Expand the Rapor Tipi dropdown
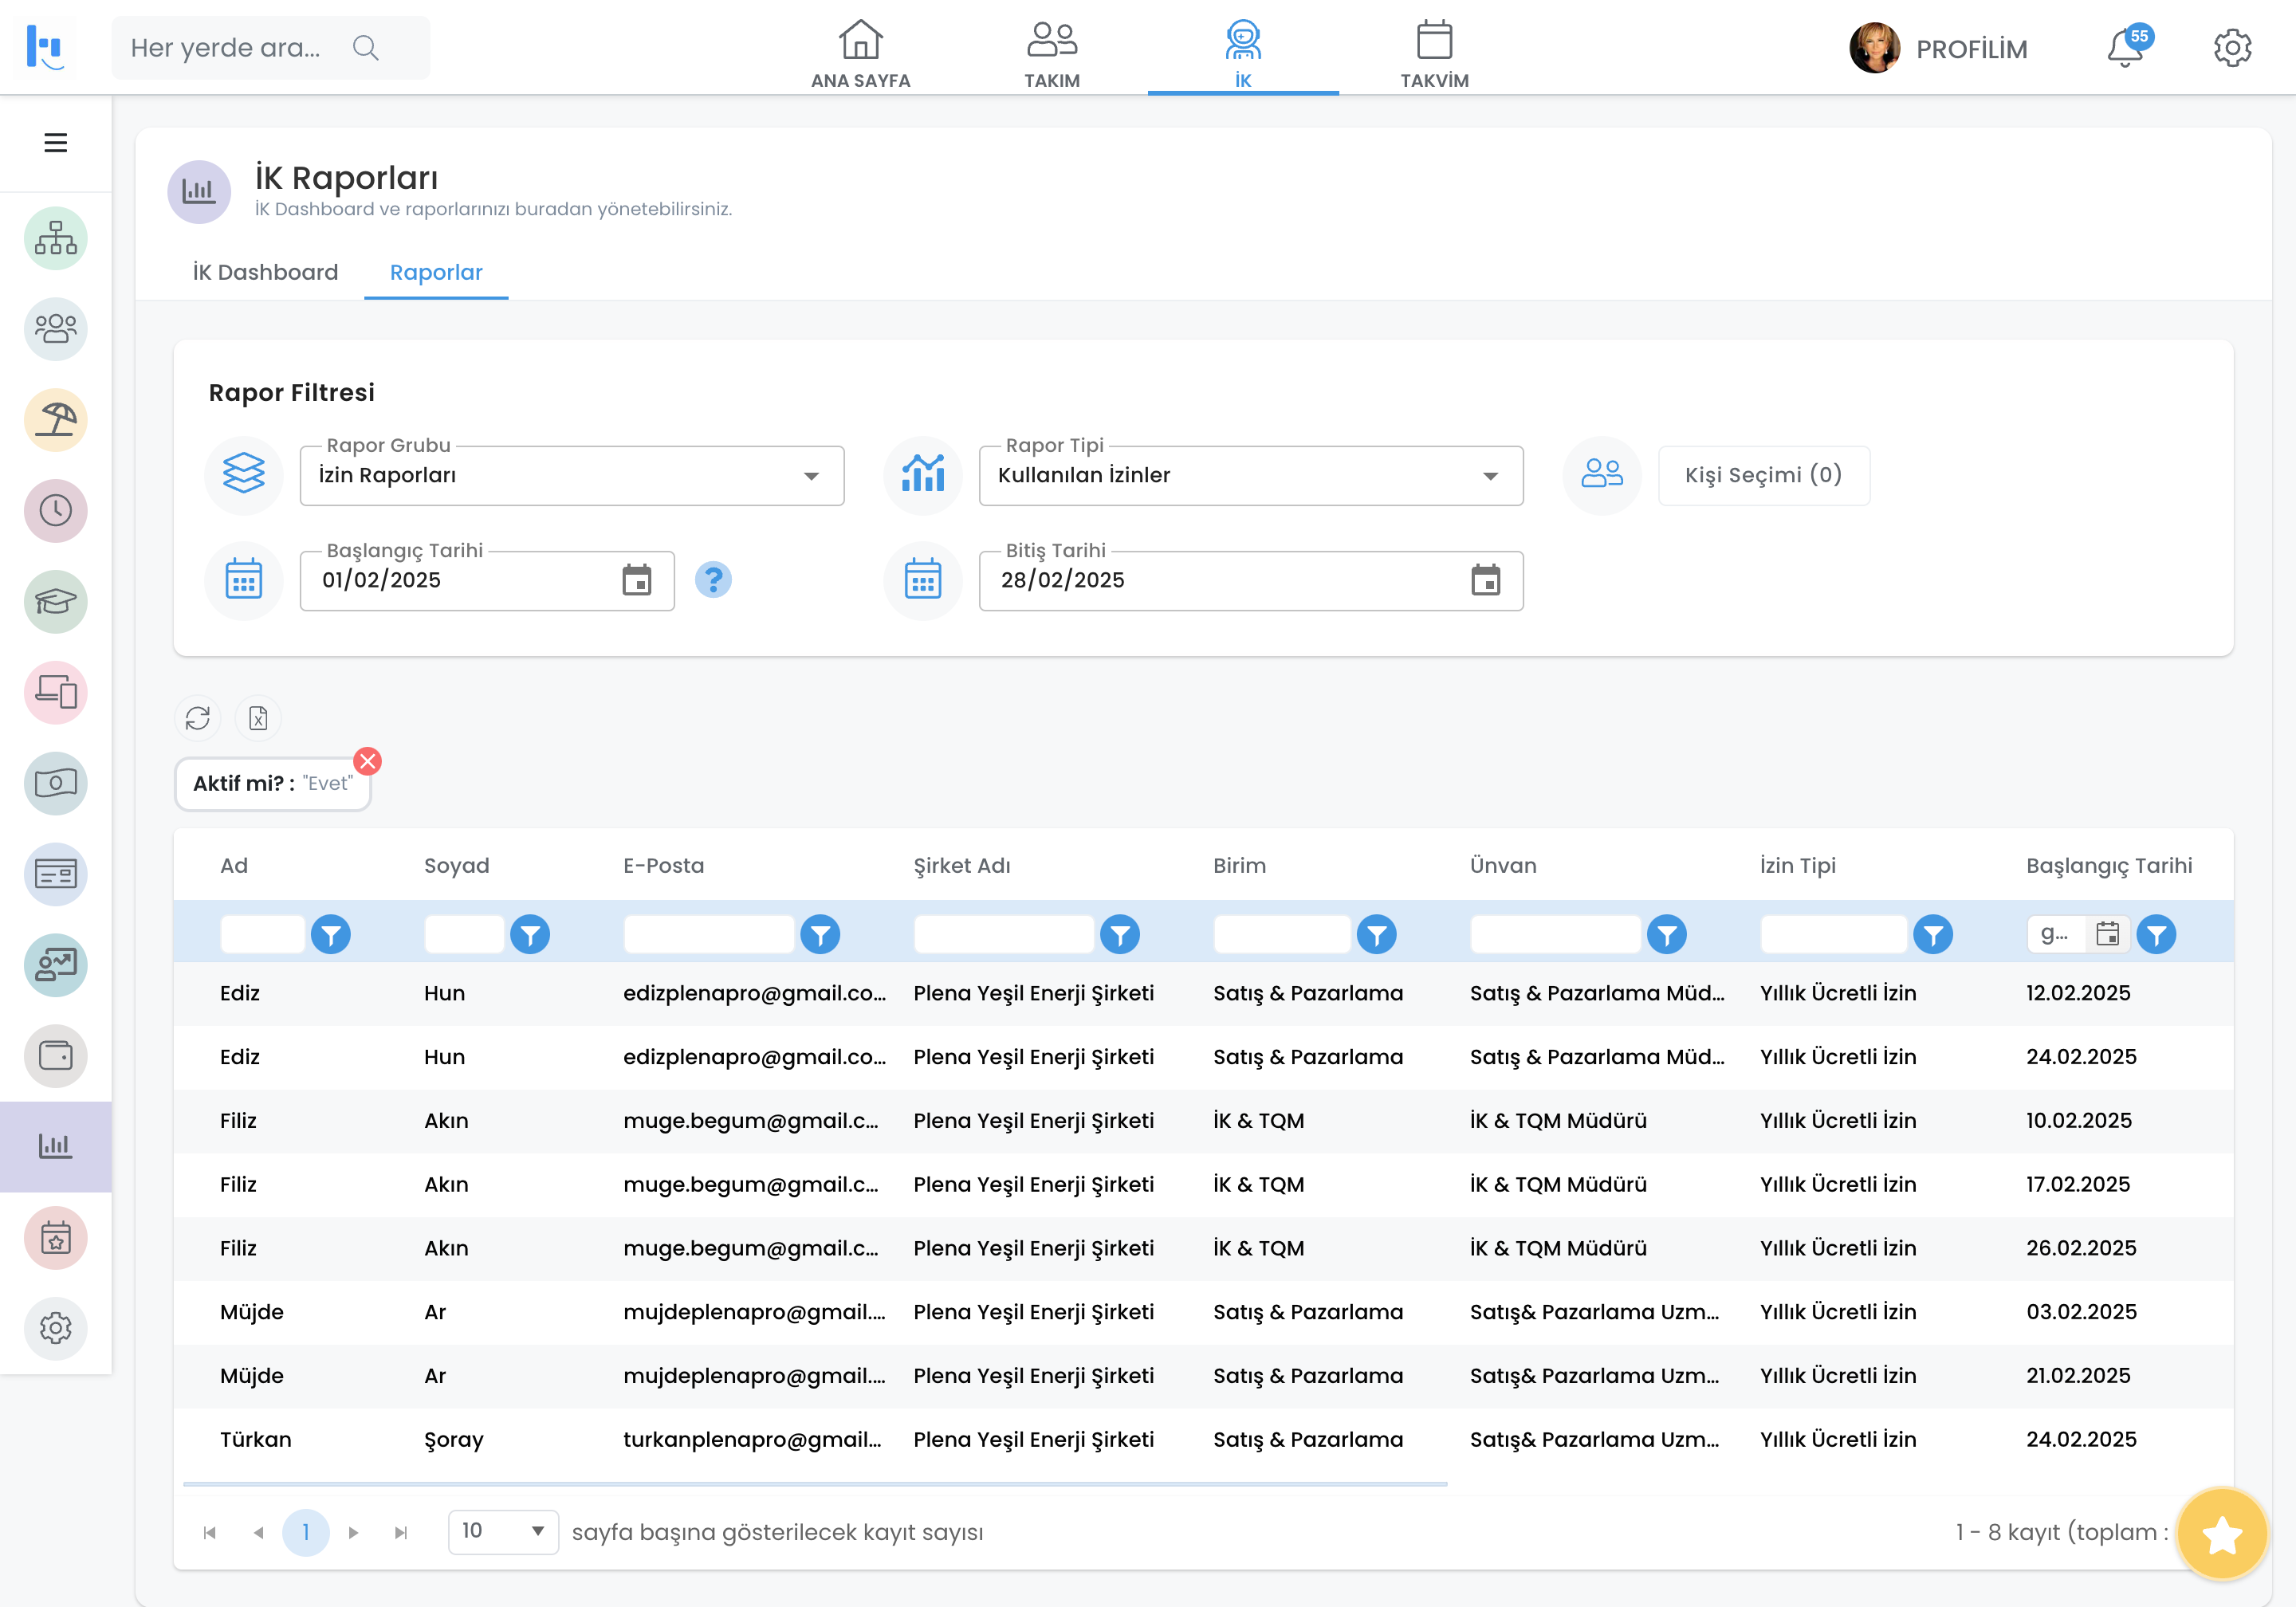The height and width of the screenshot is (1607, 2296). click(x=1490, y=476)
